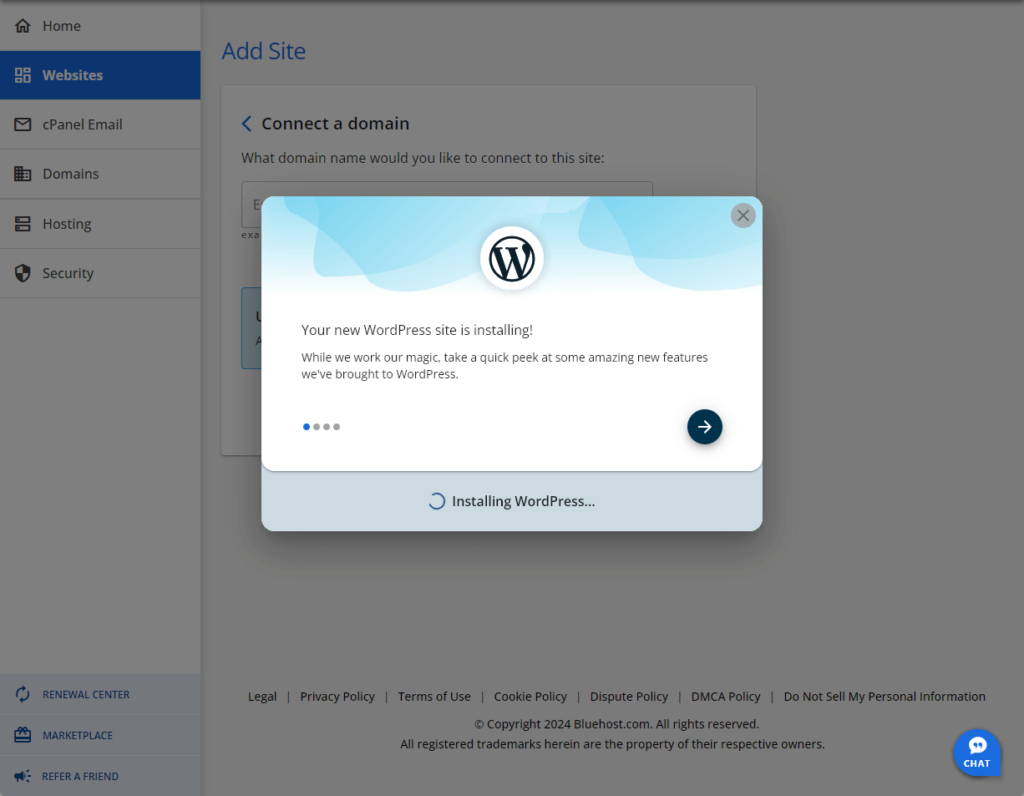Click the Domains building icon
This screenshot has width=1024, height=796.
[23, 174]
